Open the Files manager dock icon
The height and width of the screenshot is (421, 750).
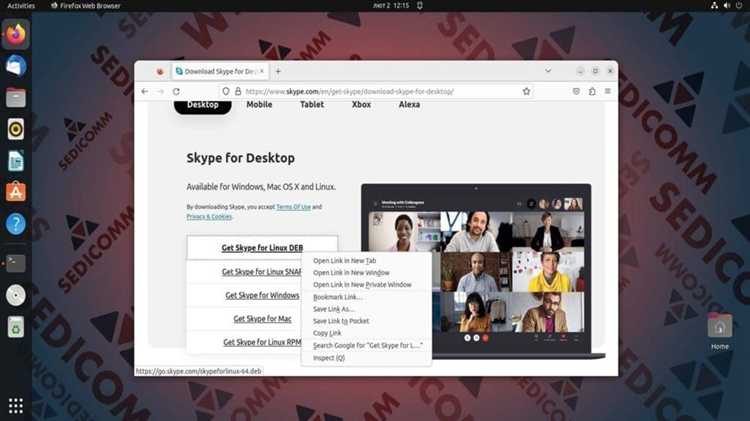point(16,98)
